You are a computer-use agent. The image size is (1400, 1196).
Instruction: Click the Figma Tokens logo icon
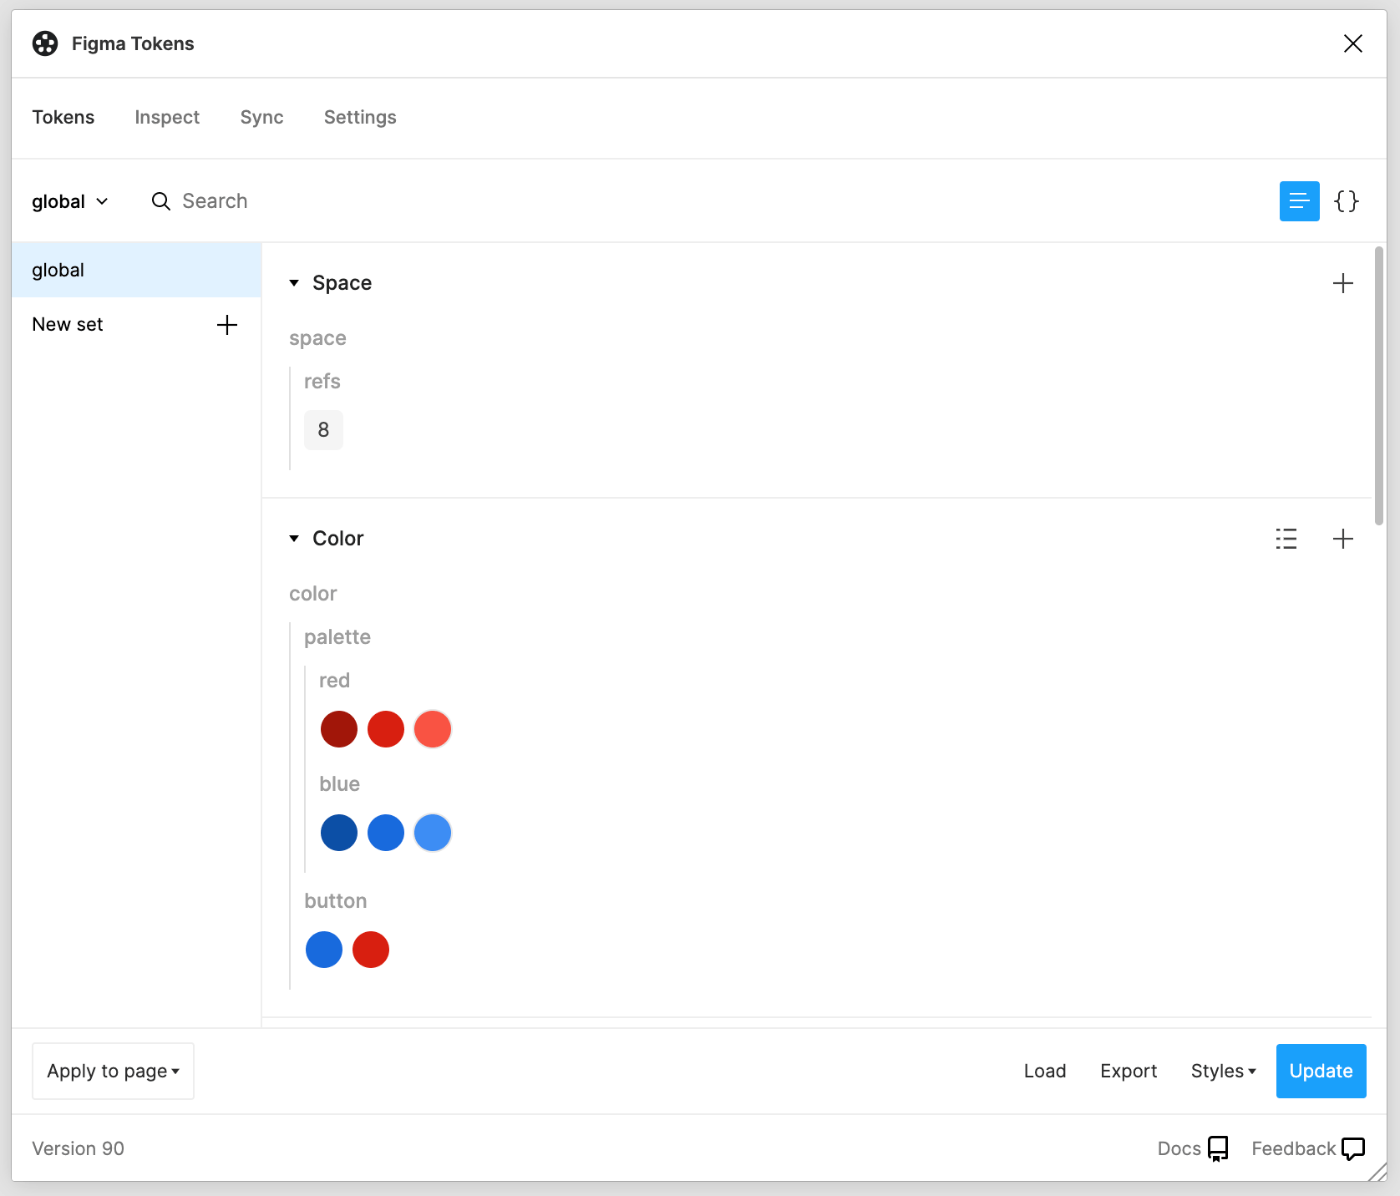[x=45, y=43]
